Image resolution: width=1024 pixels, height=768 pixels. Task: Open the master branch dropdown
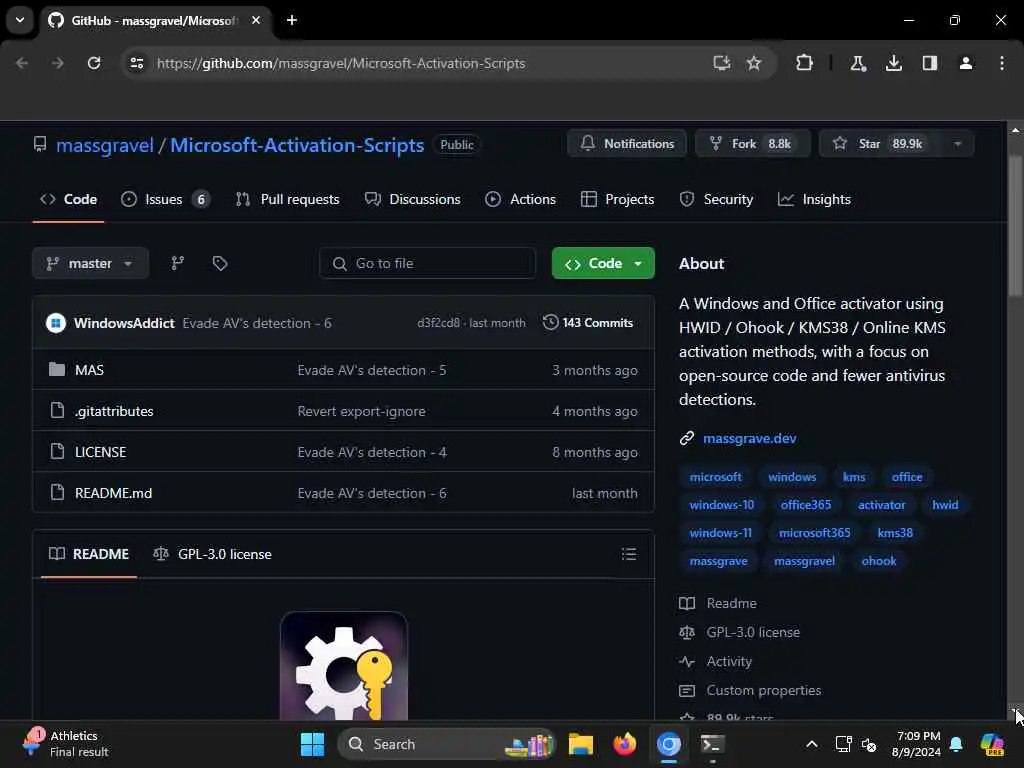point(90,263)
